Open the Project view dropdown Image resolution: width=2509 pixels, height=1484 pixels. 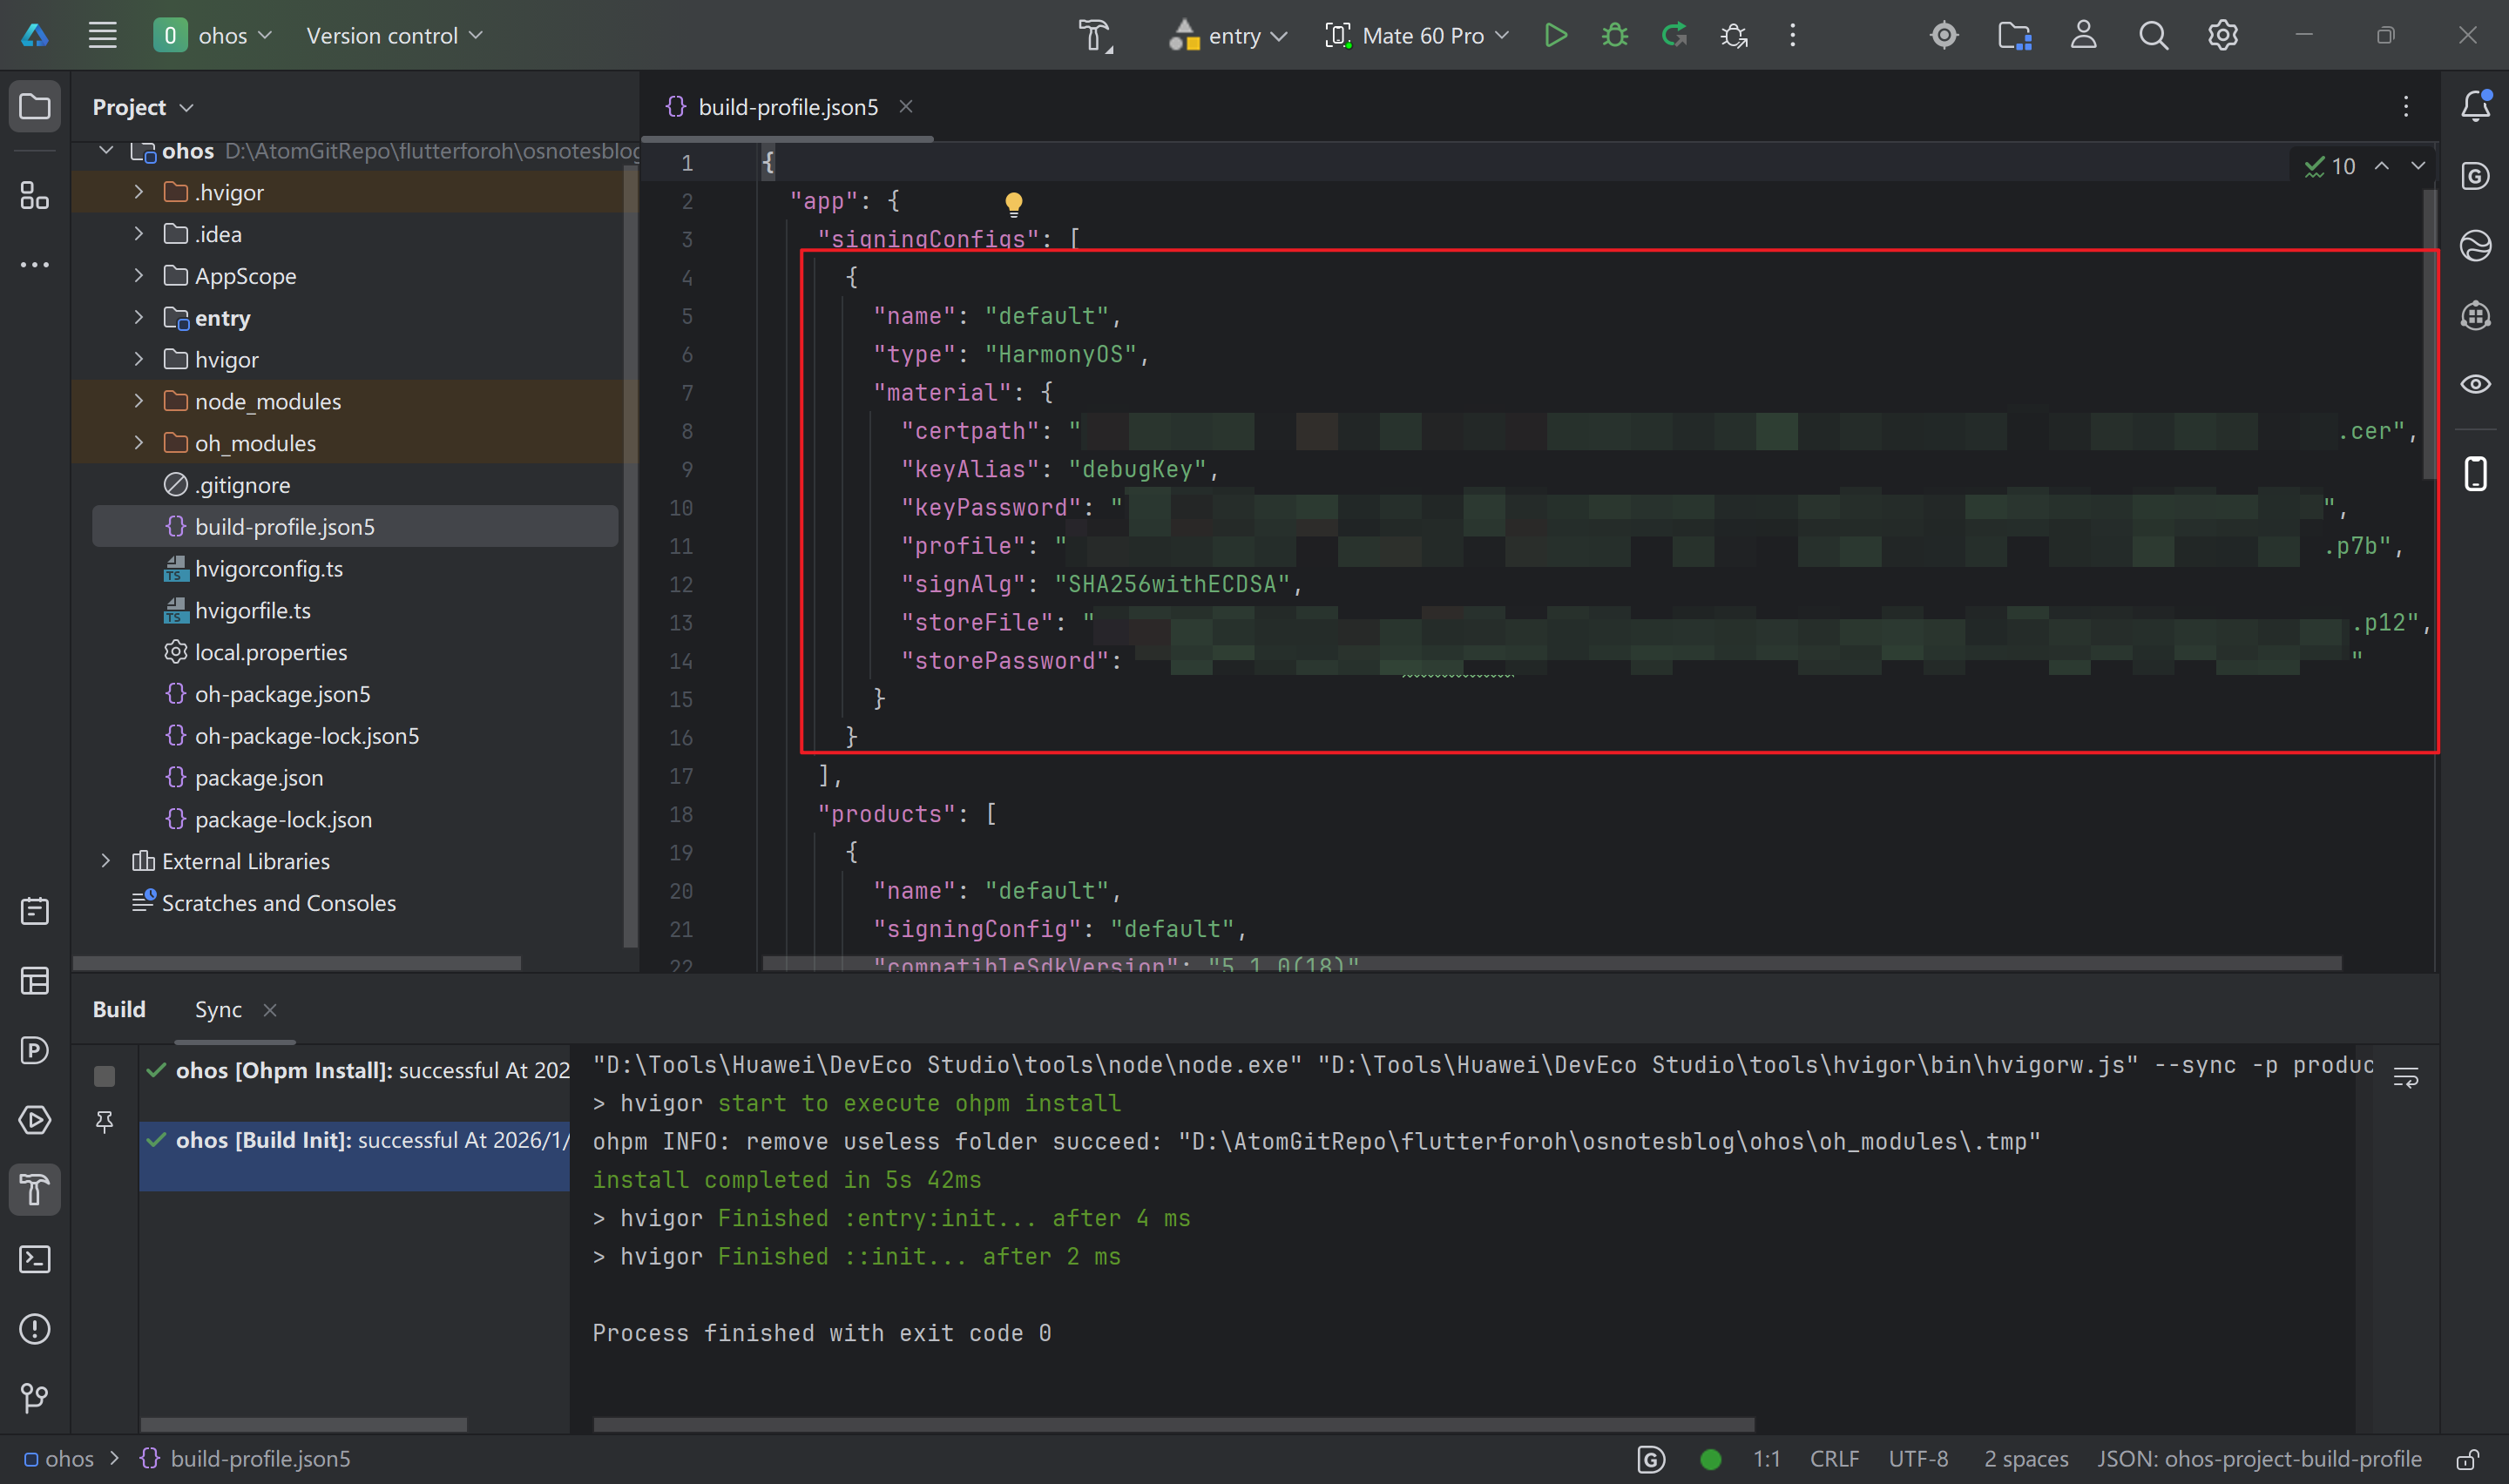[x=143, y=107]
